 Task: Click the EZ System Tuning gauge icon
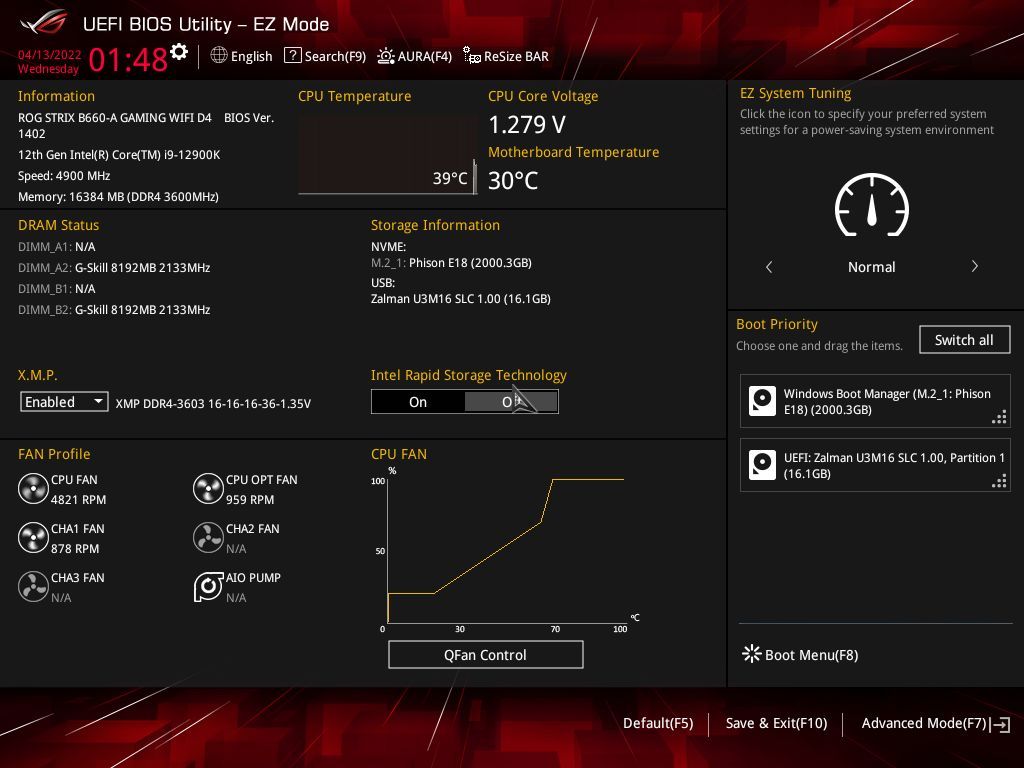[x=872, y=205]
